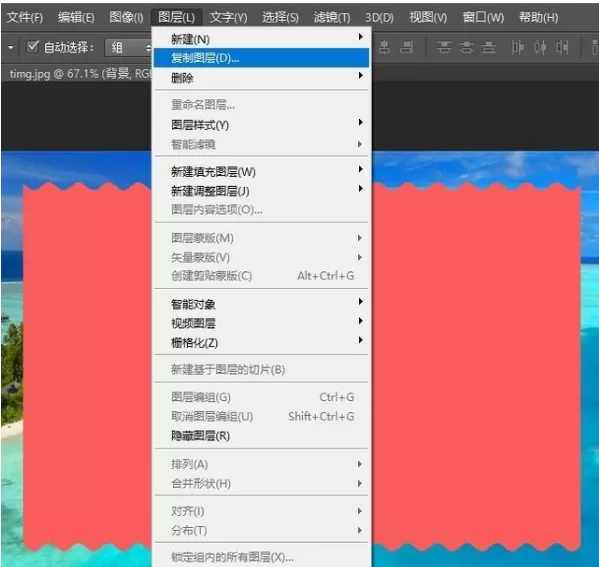Expand the 删除 submenu
The width and height of the screenshot is (599, 567).
pos(261,78)
